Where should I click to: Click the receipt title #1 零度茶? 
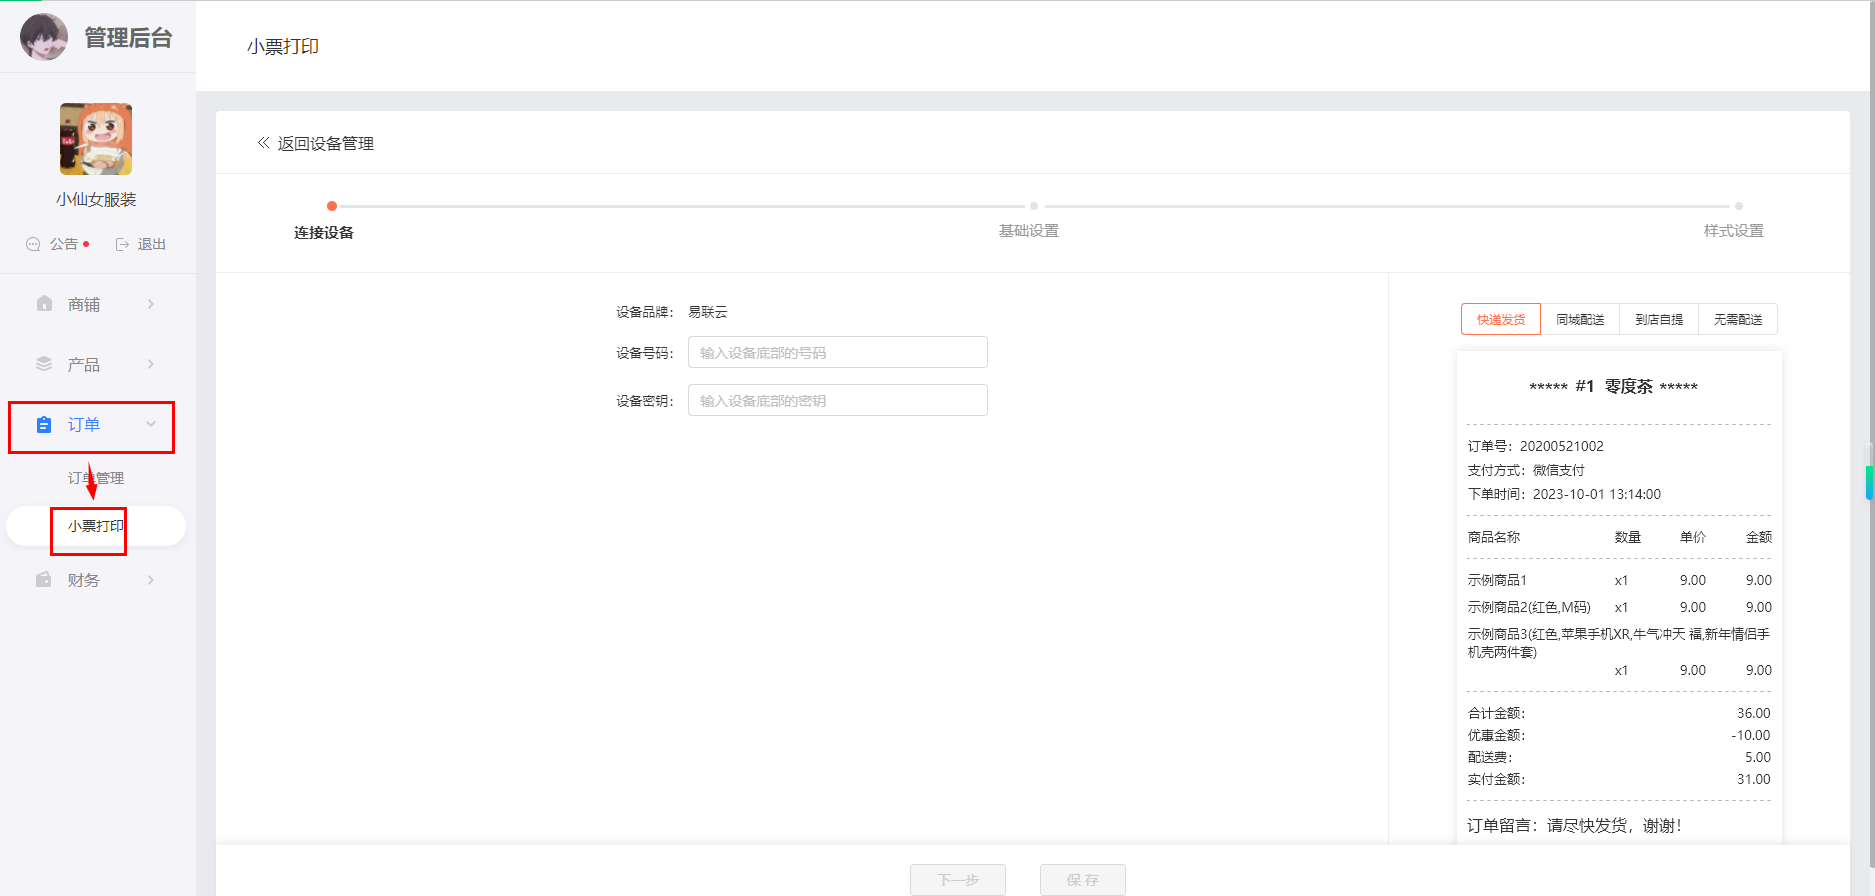point(1614,386)
